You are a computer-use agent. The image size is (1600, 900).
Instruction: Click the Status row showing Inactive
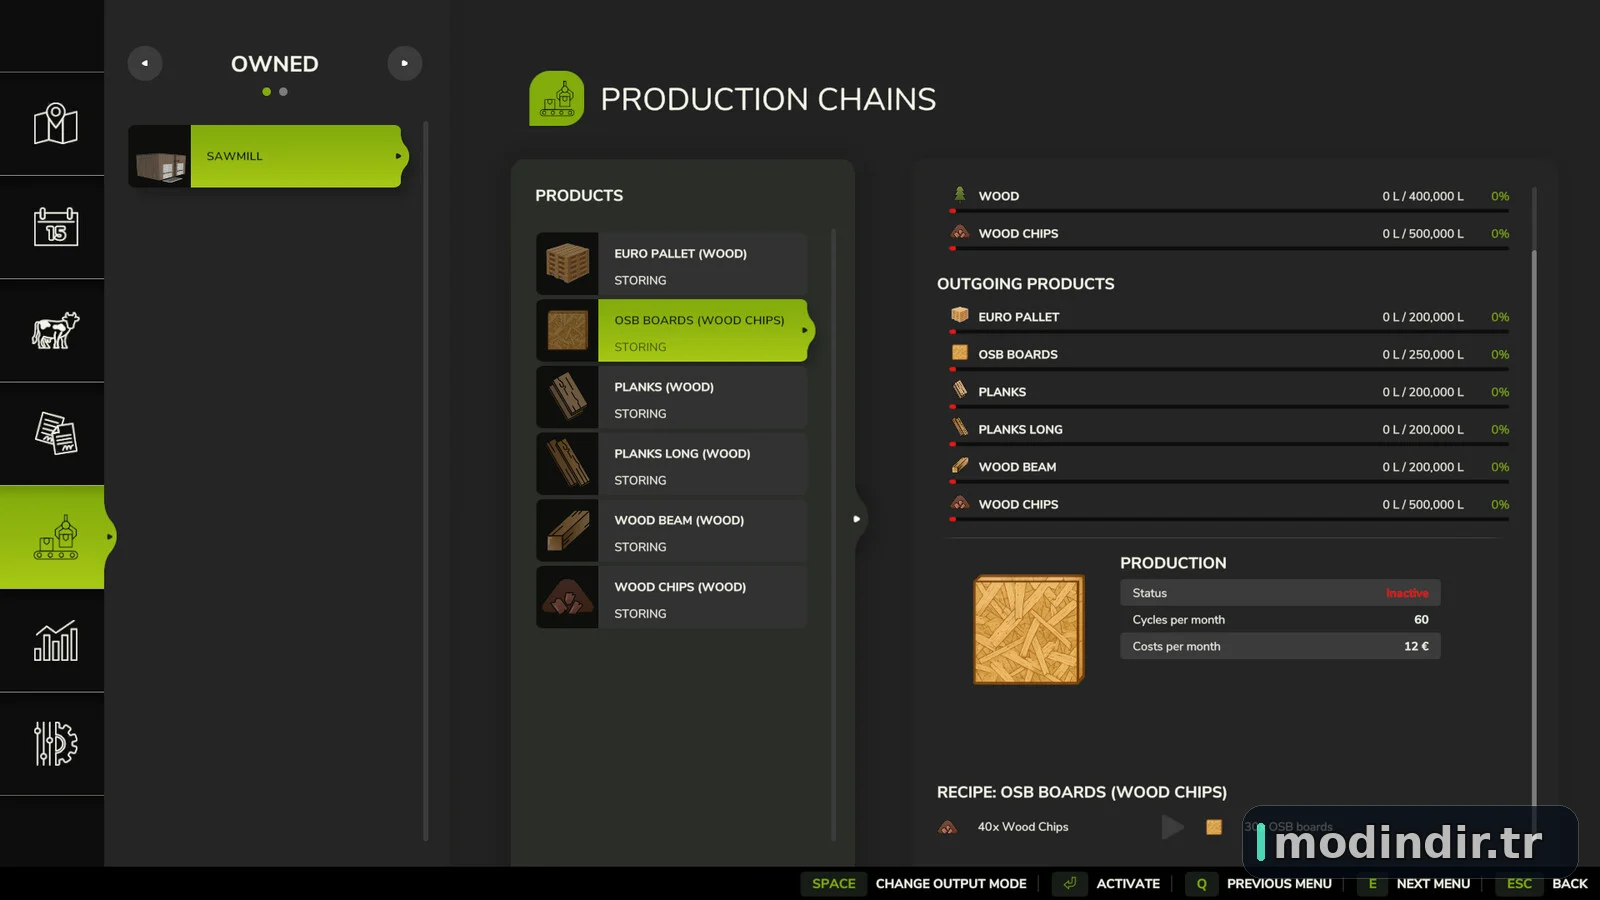click(1280, 593)
